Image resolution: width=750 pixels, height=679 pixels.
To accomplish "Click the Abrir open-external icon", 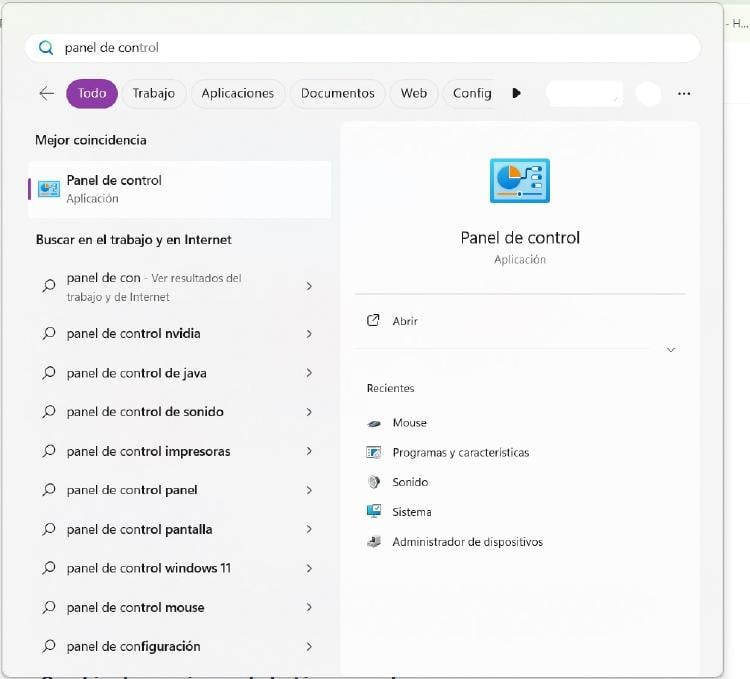I will (374, 321).
